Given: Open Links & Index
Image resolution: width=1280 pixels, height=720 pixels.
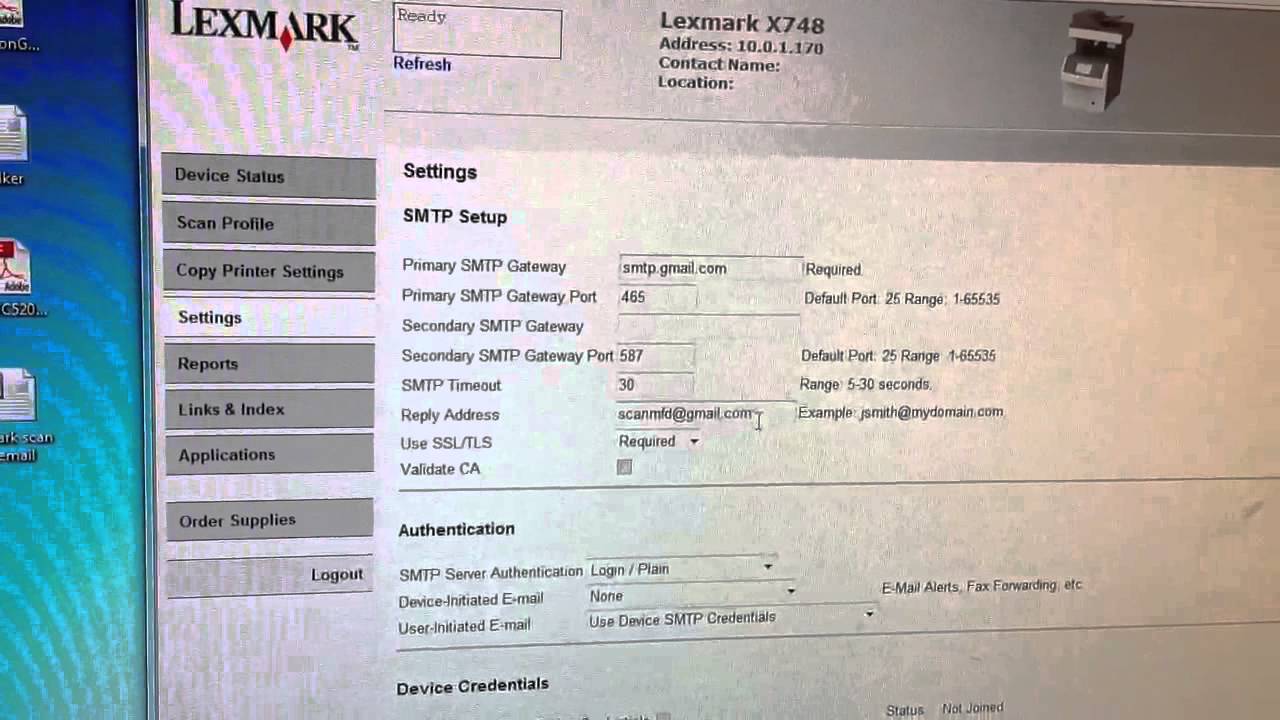Looking at the screenshot, I should (x=268, y=409).
